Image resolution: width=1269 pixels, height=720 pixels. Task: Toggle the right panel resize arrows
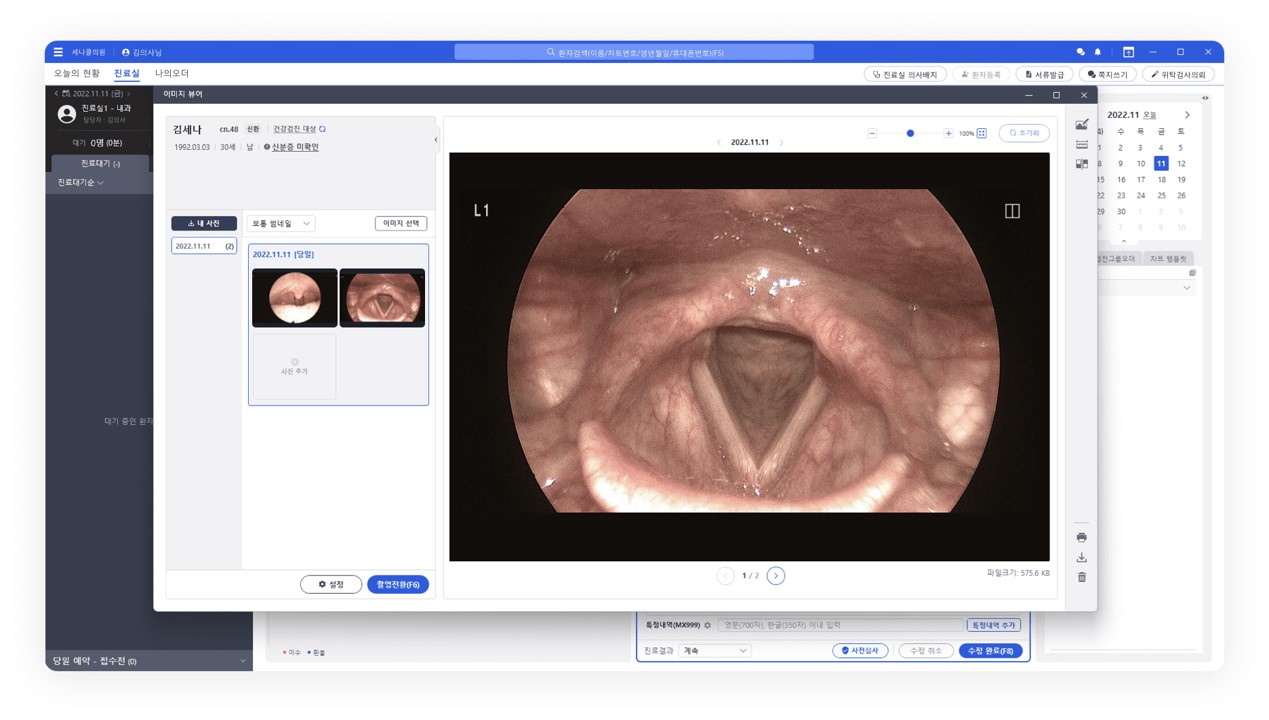1205,98
